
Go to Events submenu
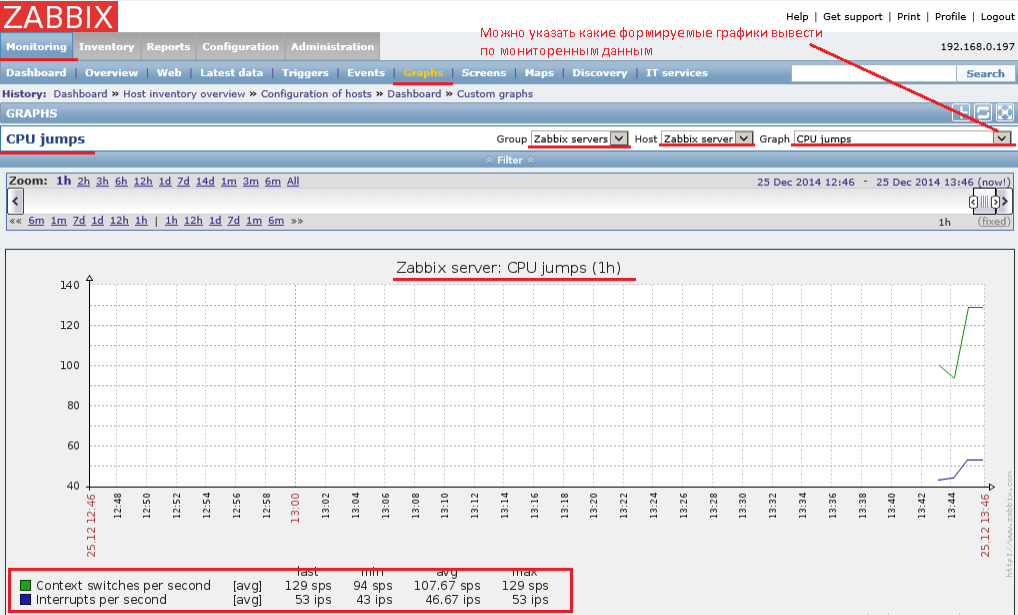(366, 73)
